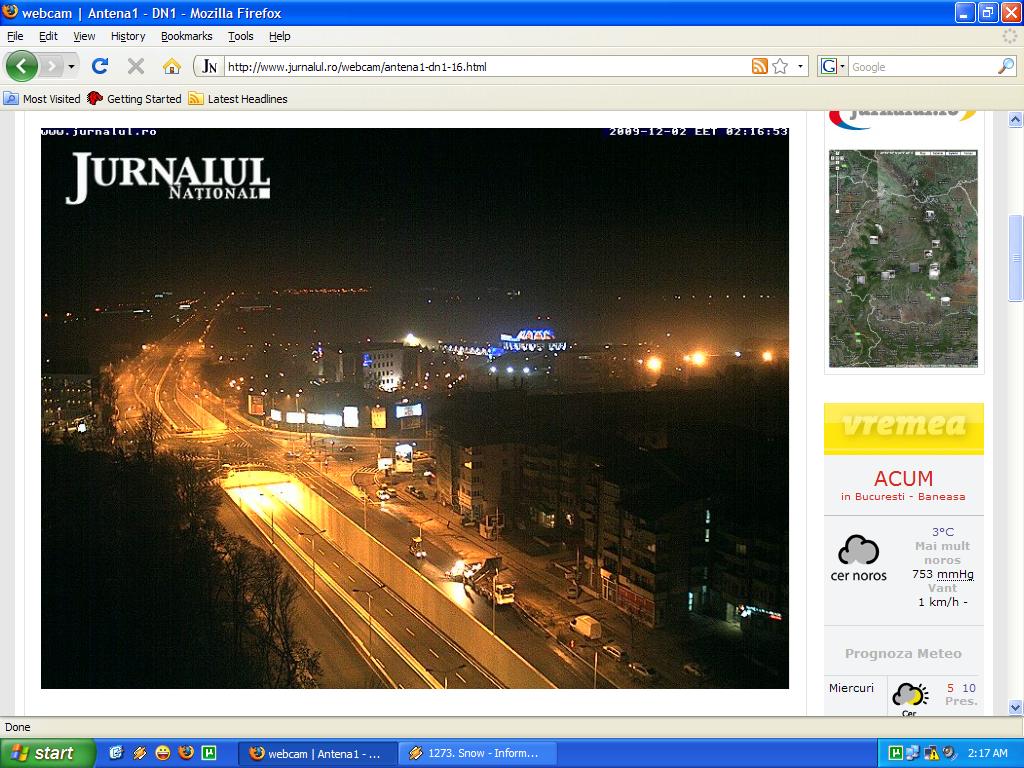Click the Miercuri forecast weather icon
Viewport: 1024px width, 768px height.
coord(910,695)
